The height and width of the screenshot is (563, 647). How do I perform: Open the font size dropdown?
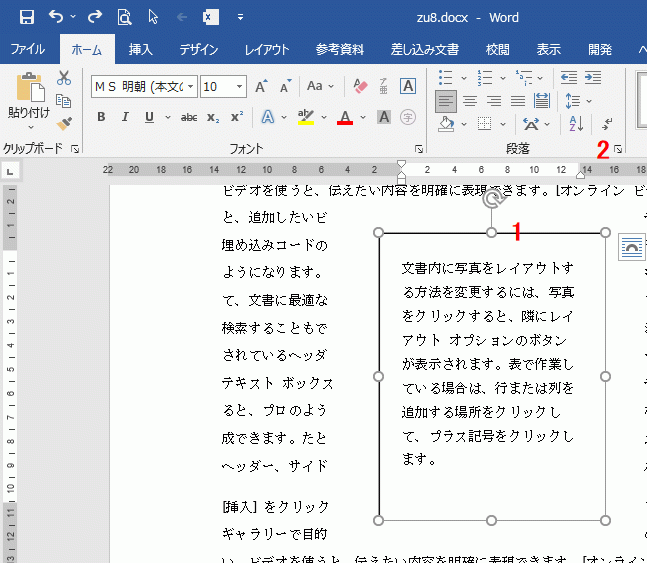pos(240,87)
